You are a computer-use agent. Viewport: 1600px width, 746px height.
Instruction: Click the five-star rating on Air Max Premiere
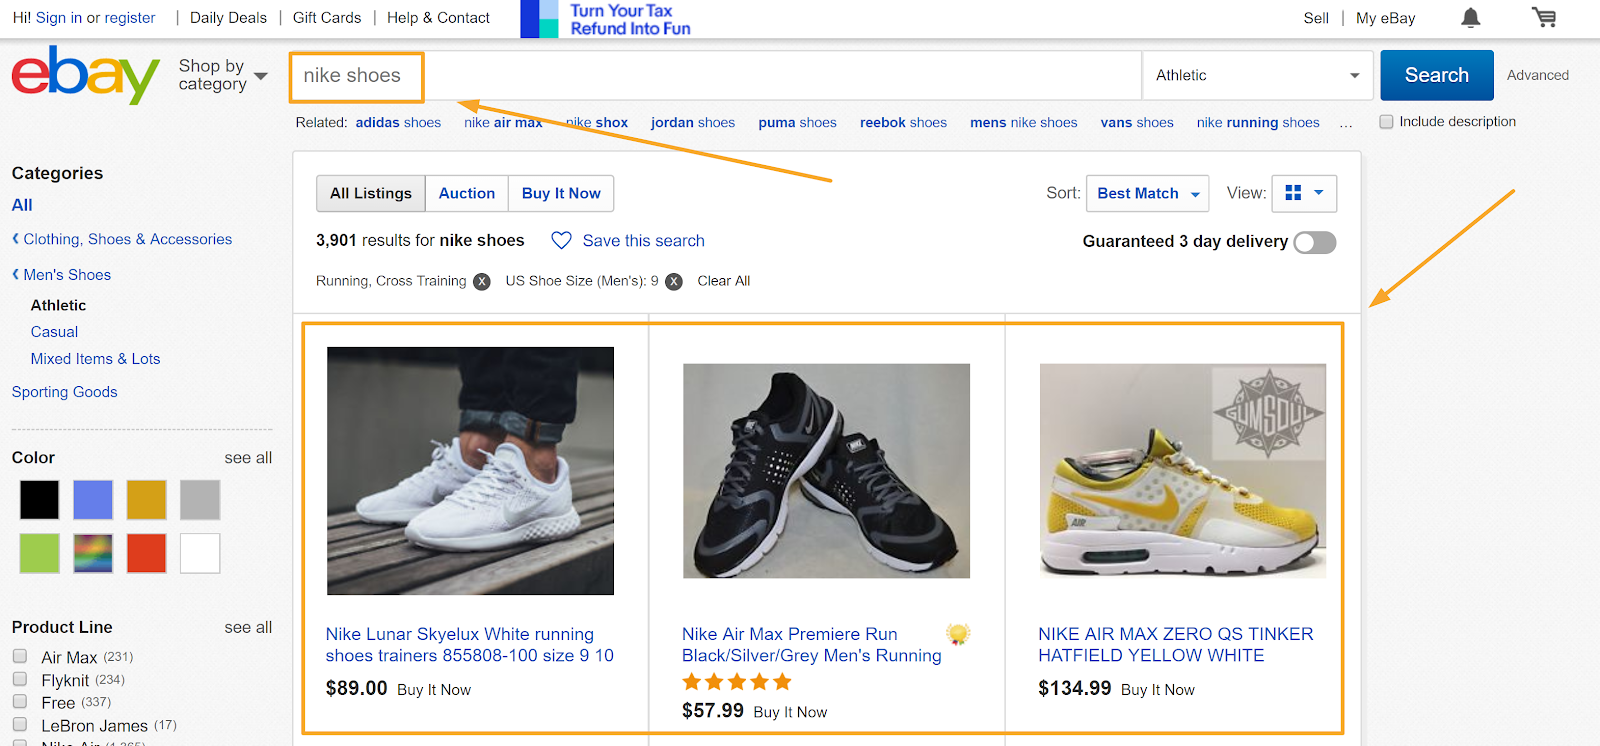pos(736,682)
